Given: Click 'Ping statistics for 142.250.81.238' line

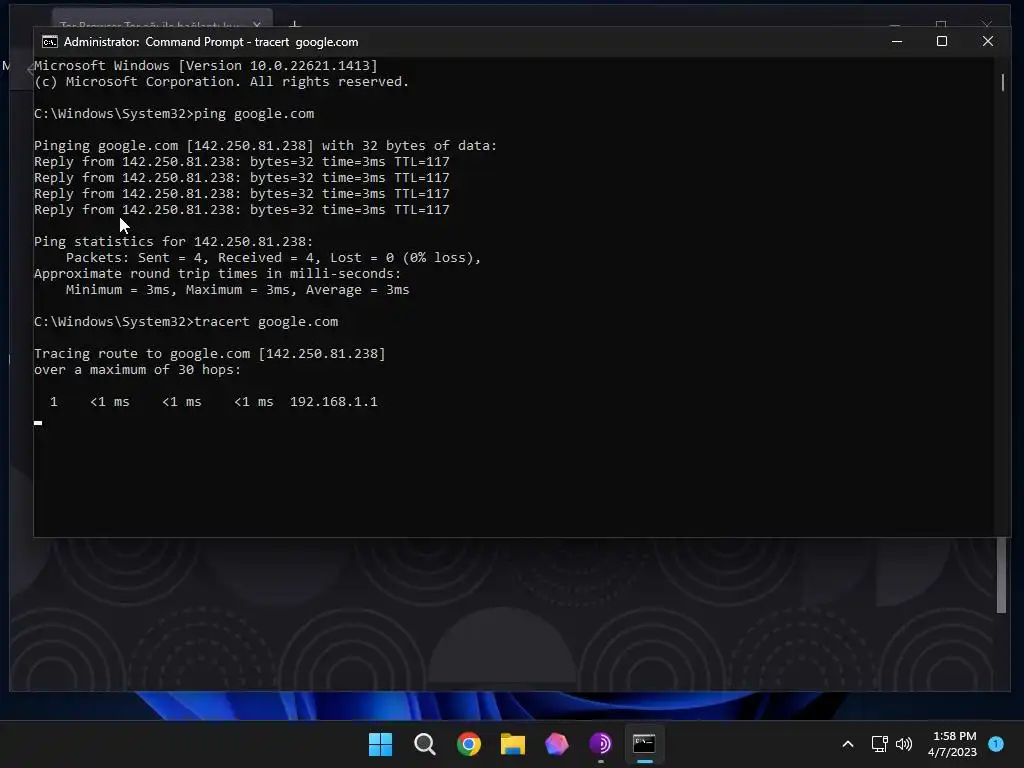Looking at the screenshot, I should click(x=174, y=242).
